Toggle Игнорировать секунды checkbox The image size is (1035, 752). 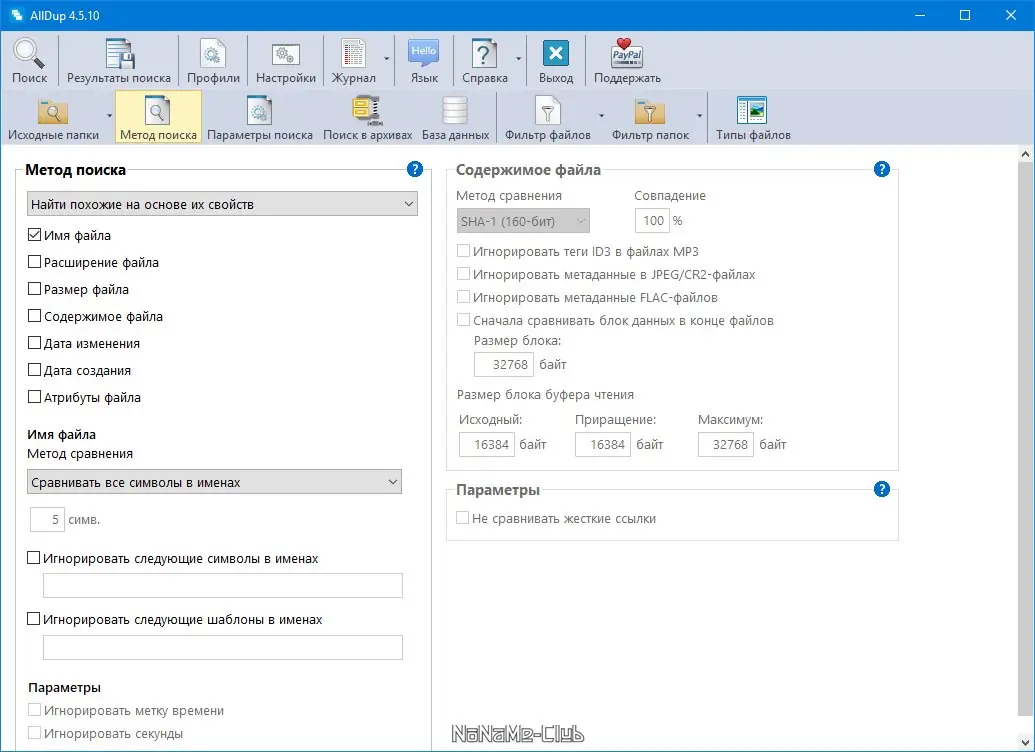[34, 733]
